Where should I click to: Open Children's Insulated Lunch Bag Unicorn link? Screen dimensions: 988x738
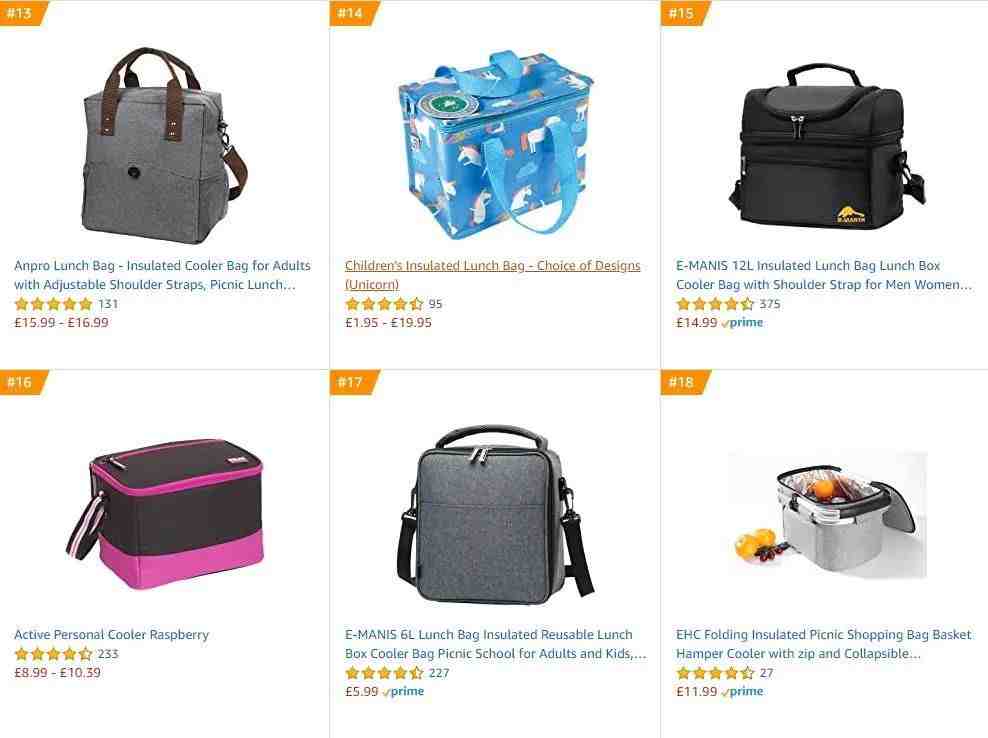(493, 275)
